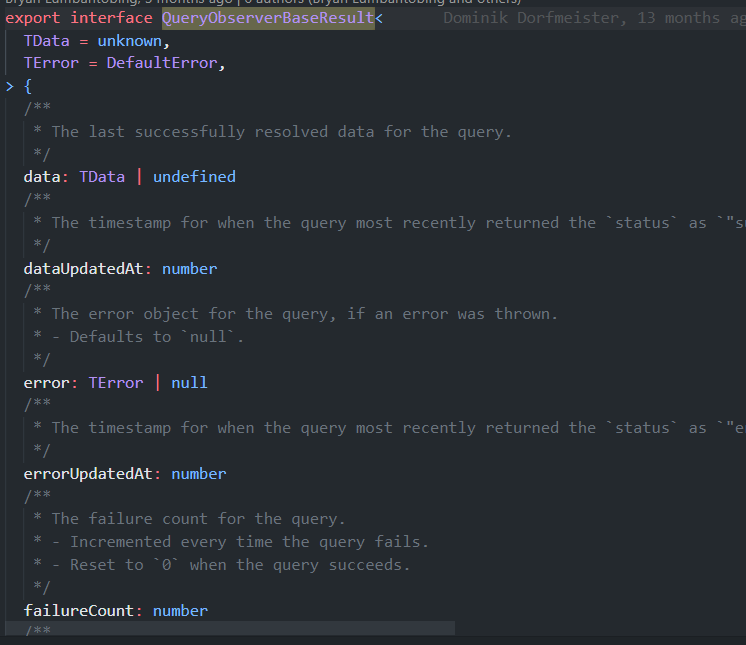Select the TData type in data declaration
746x645 pixels.
click(102, 177)
